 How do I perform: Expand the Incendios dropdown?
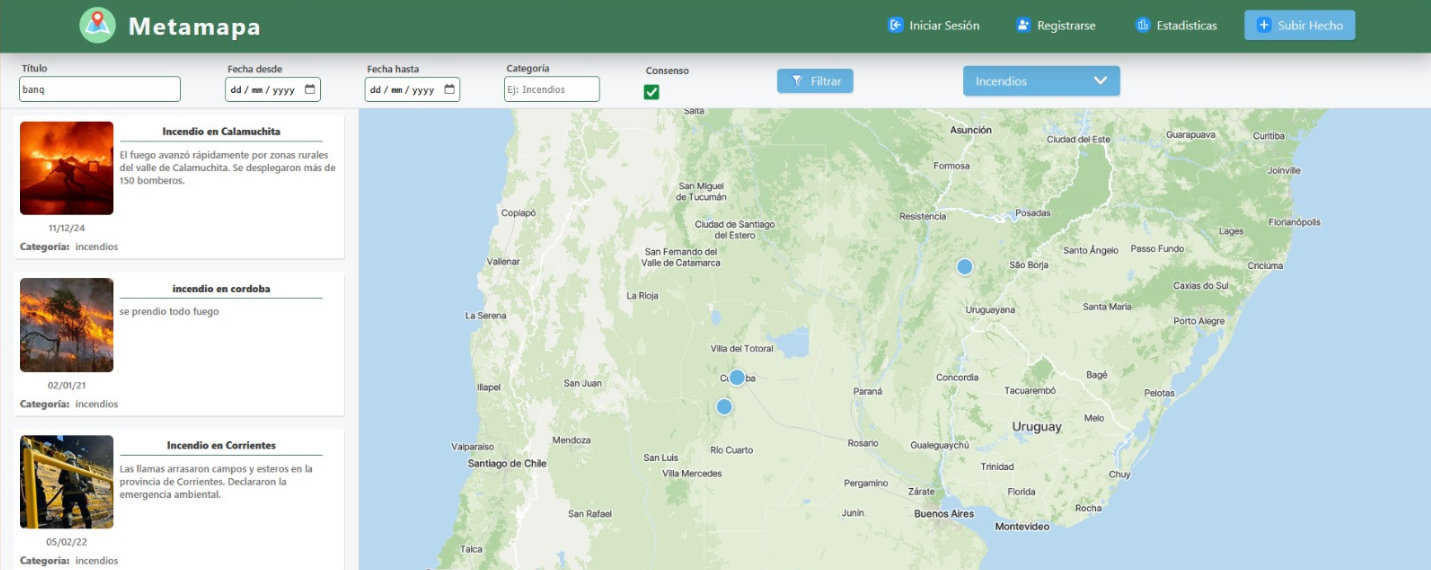pos(1041,81)
